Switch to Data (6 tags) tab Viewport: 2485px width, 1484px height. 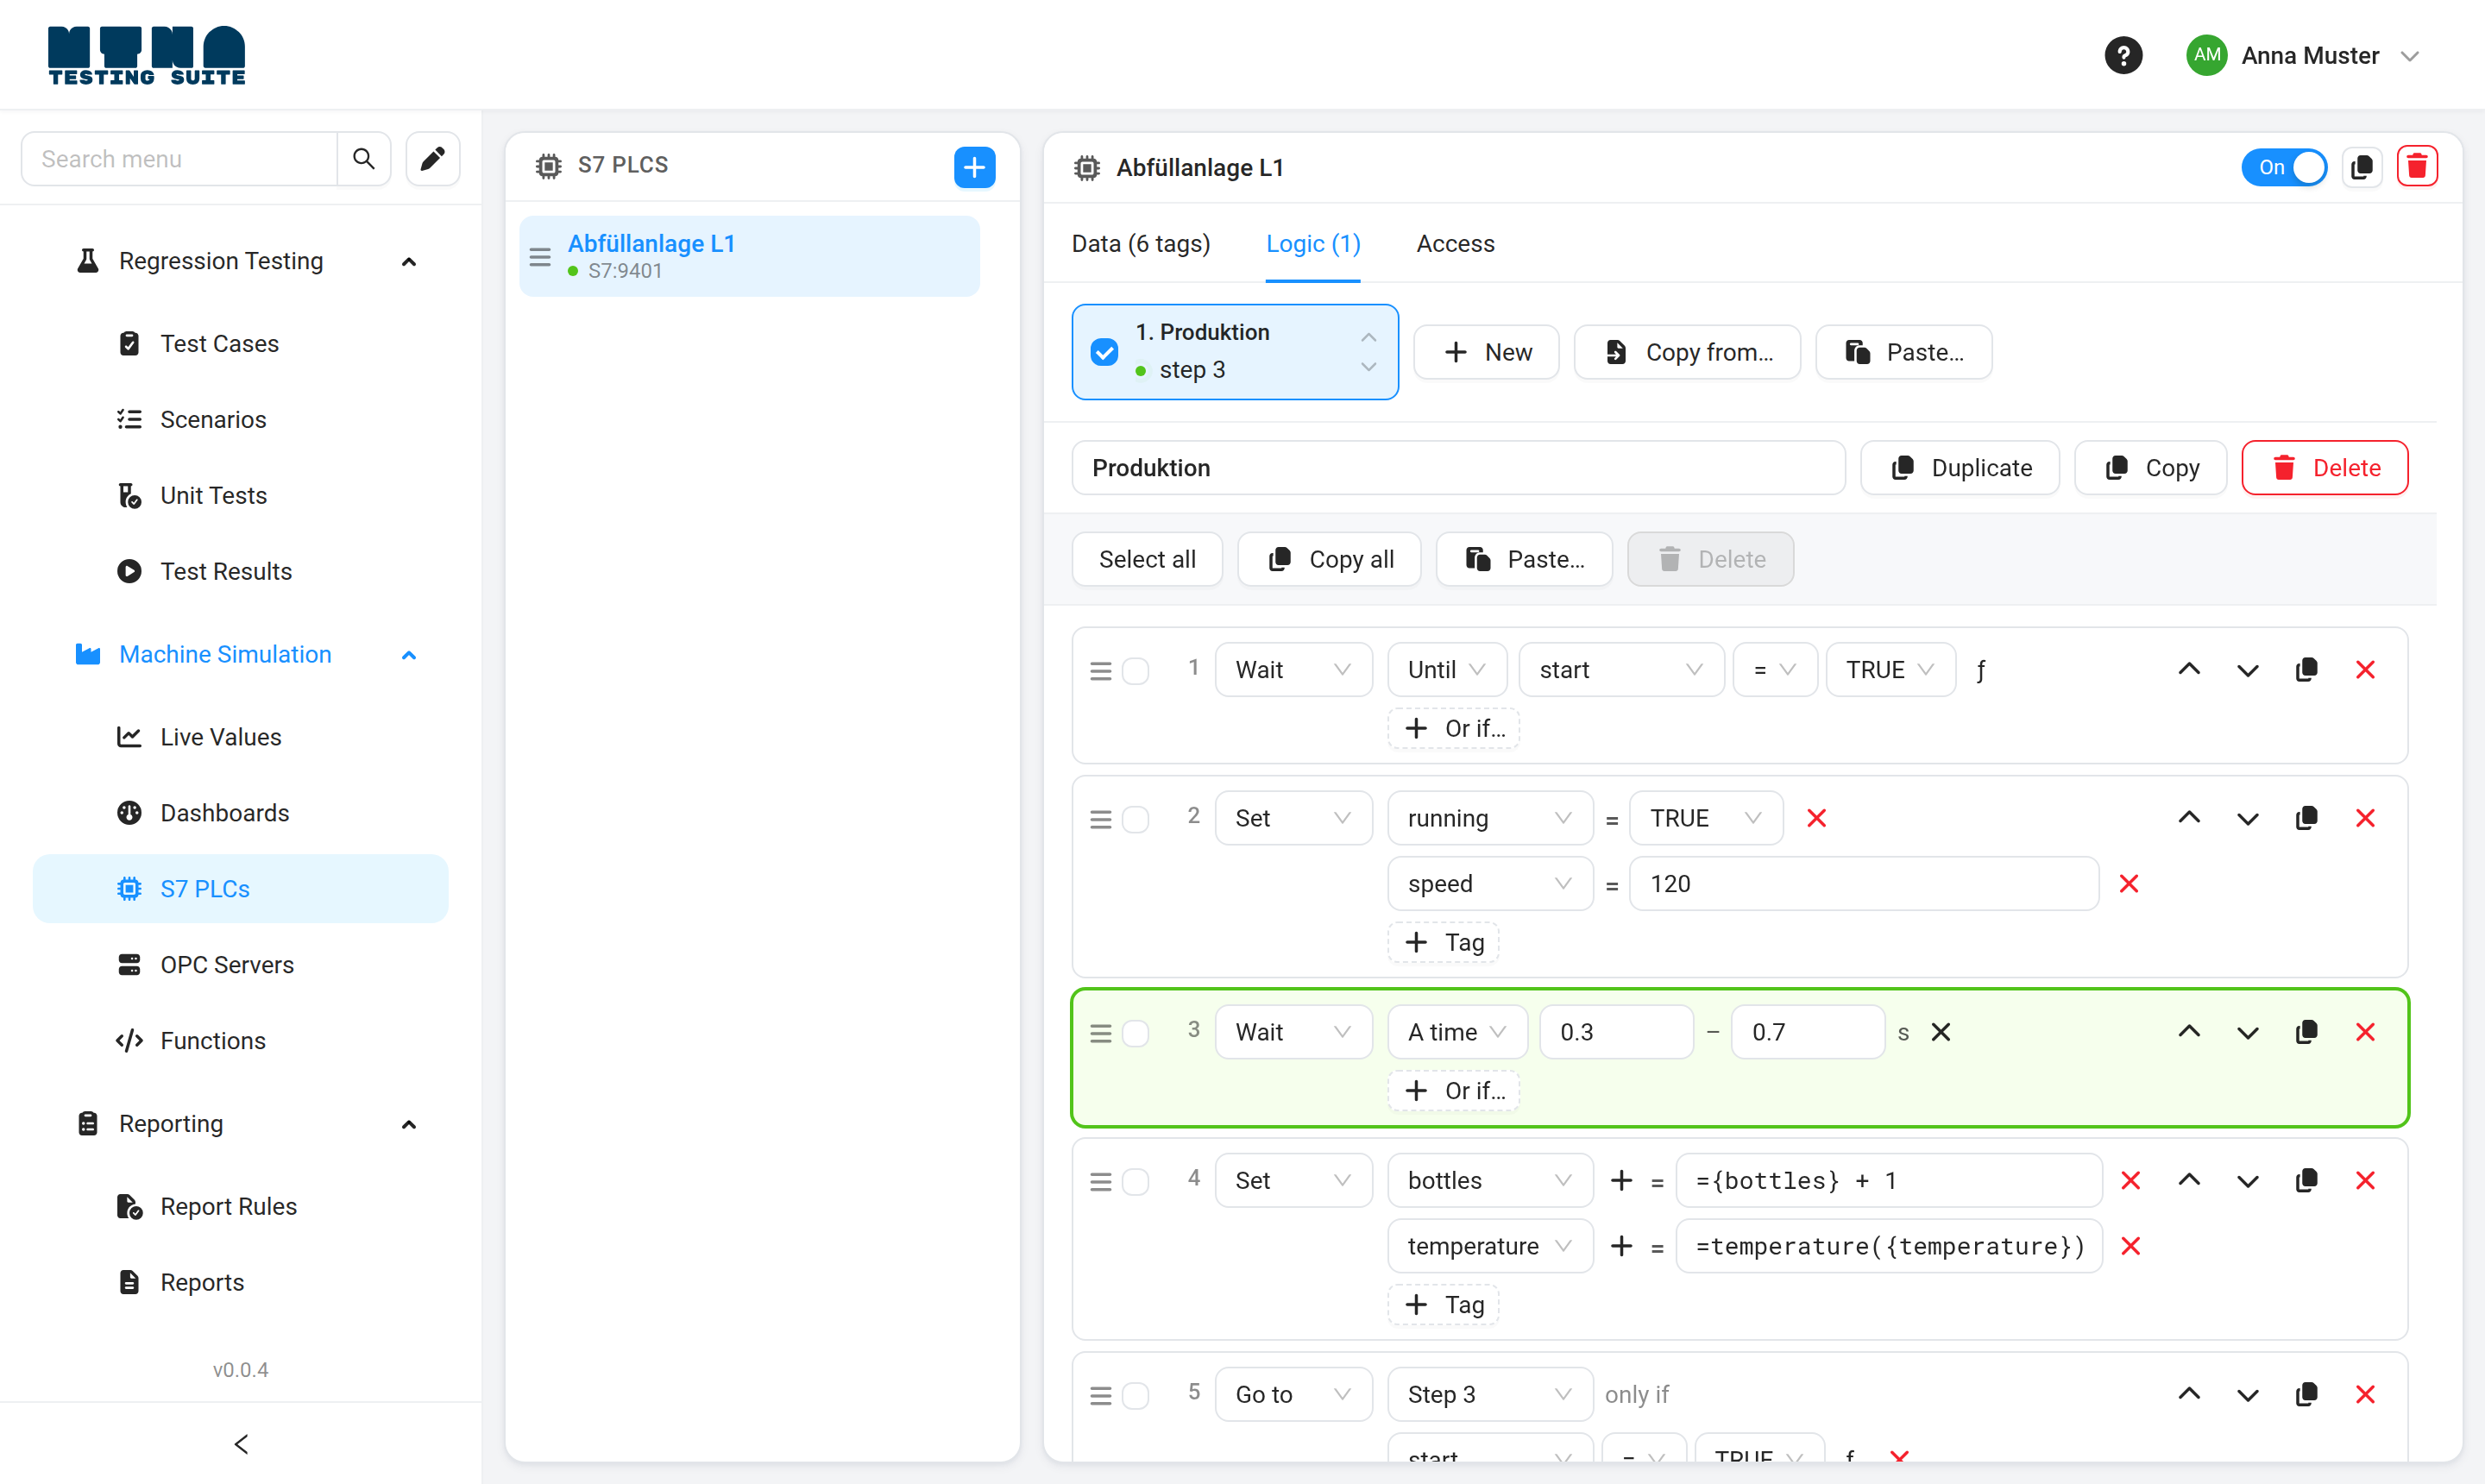[1140, 243]
